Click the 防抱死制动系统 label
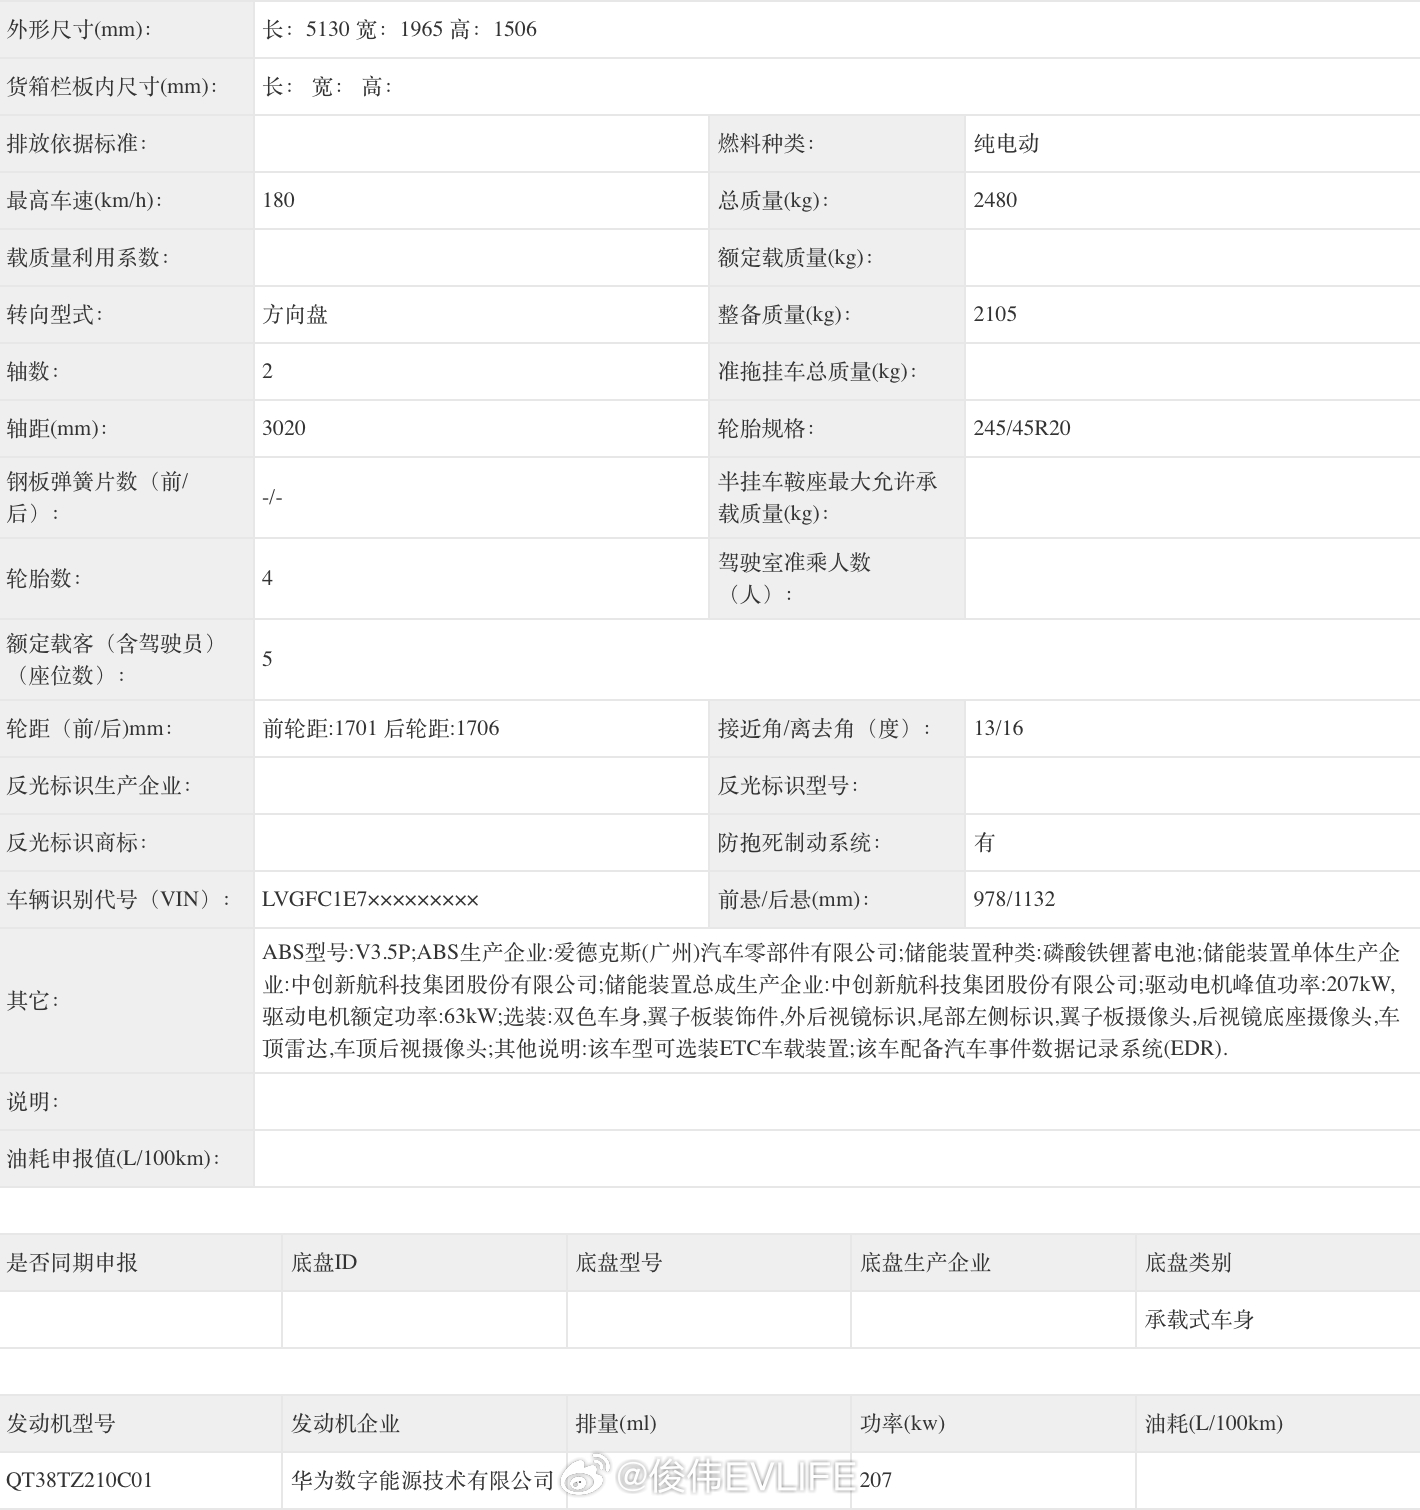This screenshot has width=1420, height=1510. pos(799,842)
